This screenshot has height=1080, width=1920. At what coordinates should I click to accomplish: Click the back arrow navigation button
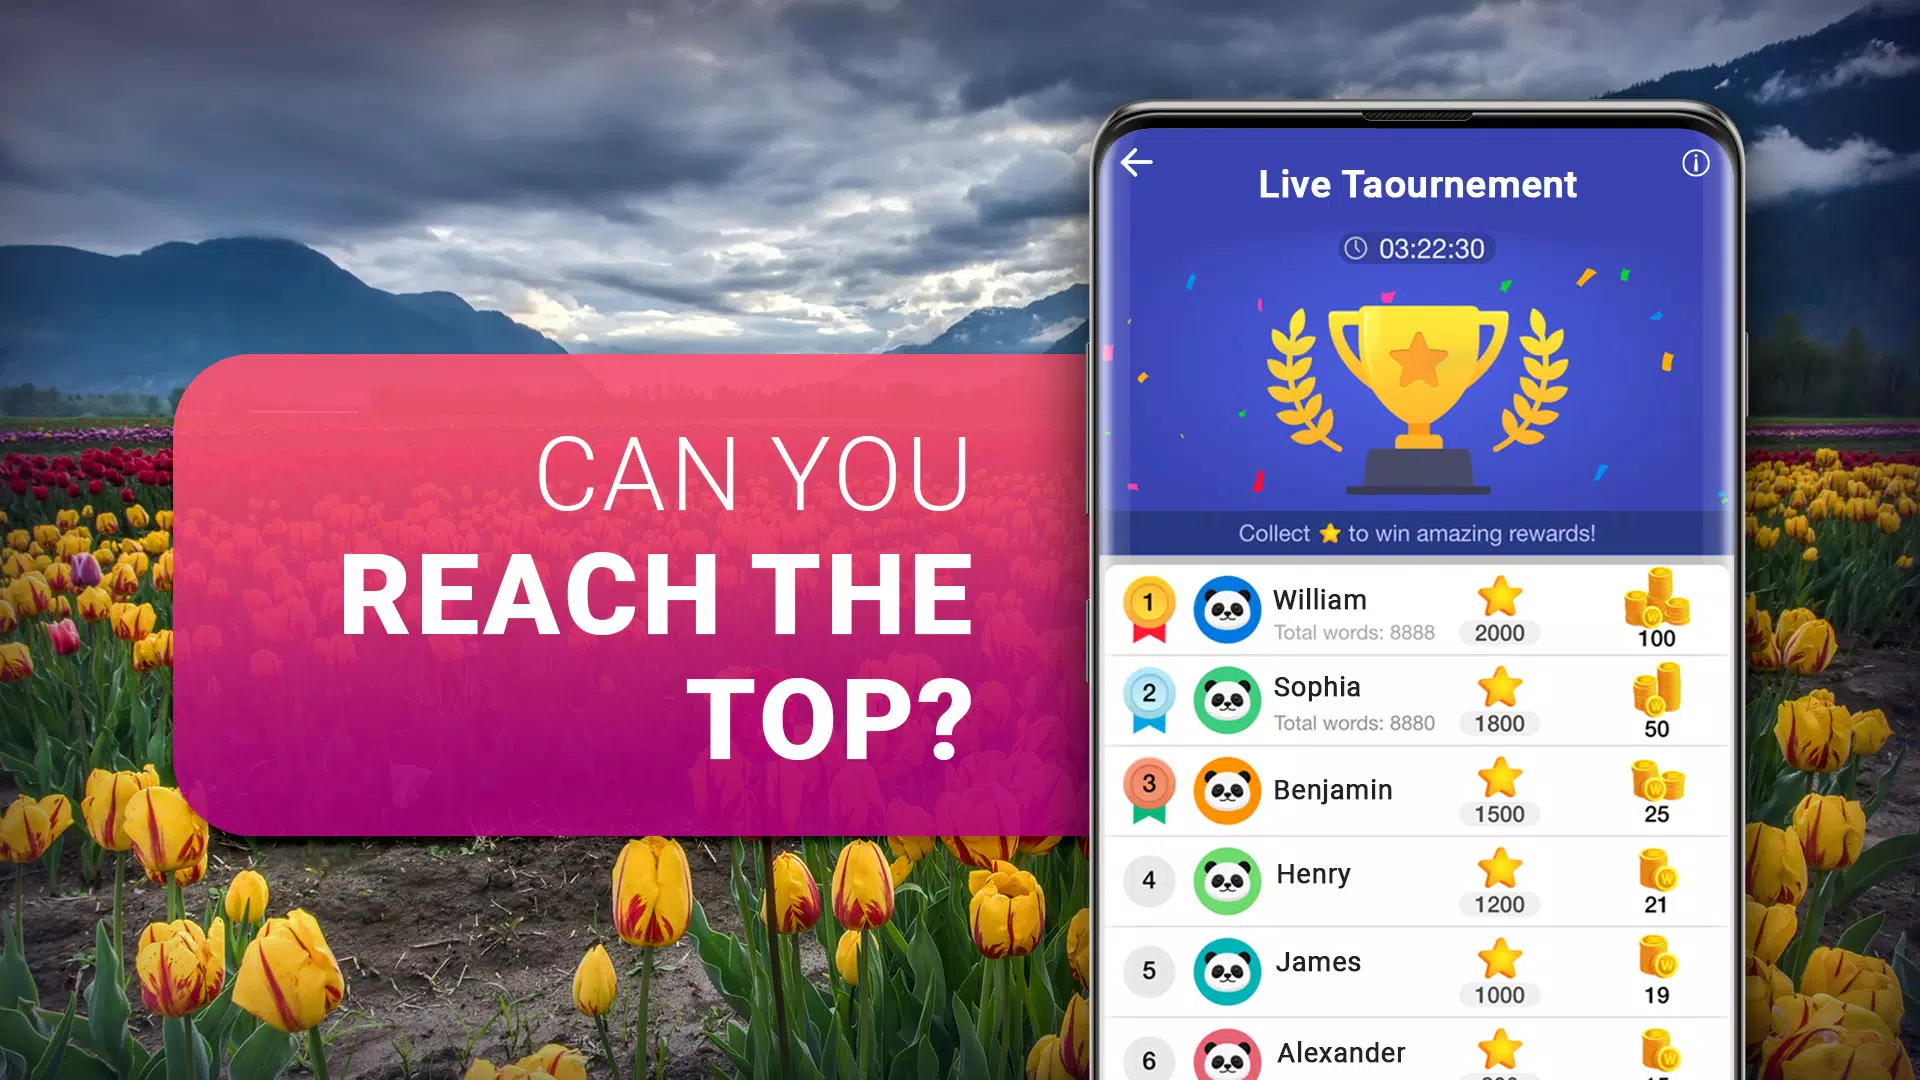tap(1135, 164)
